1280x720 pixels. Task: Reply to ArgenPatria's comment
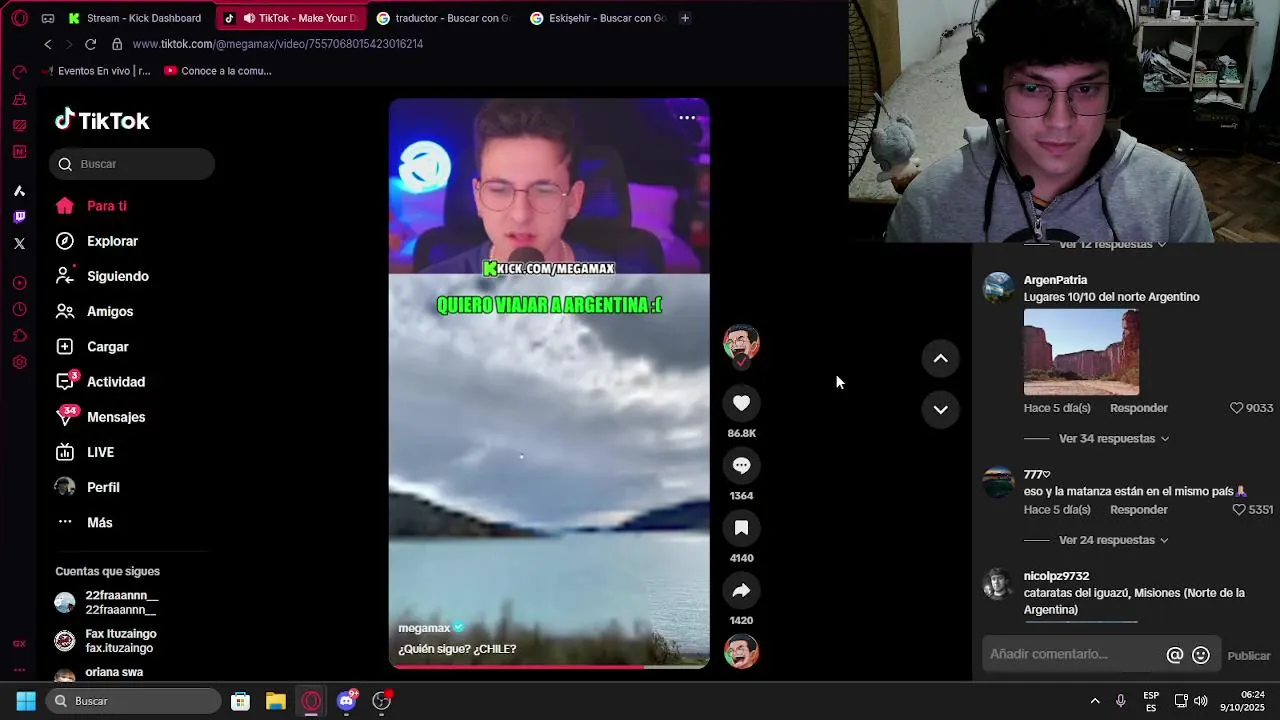pyautogui.click(x=1138, y=408)
